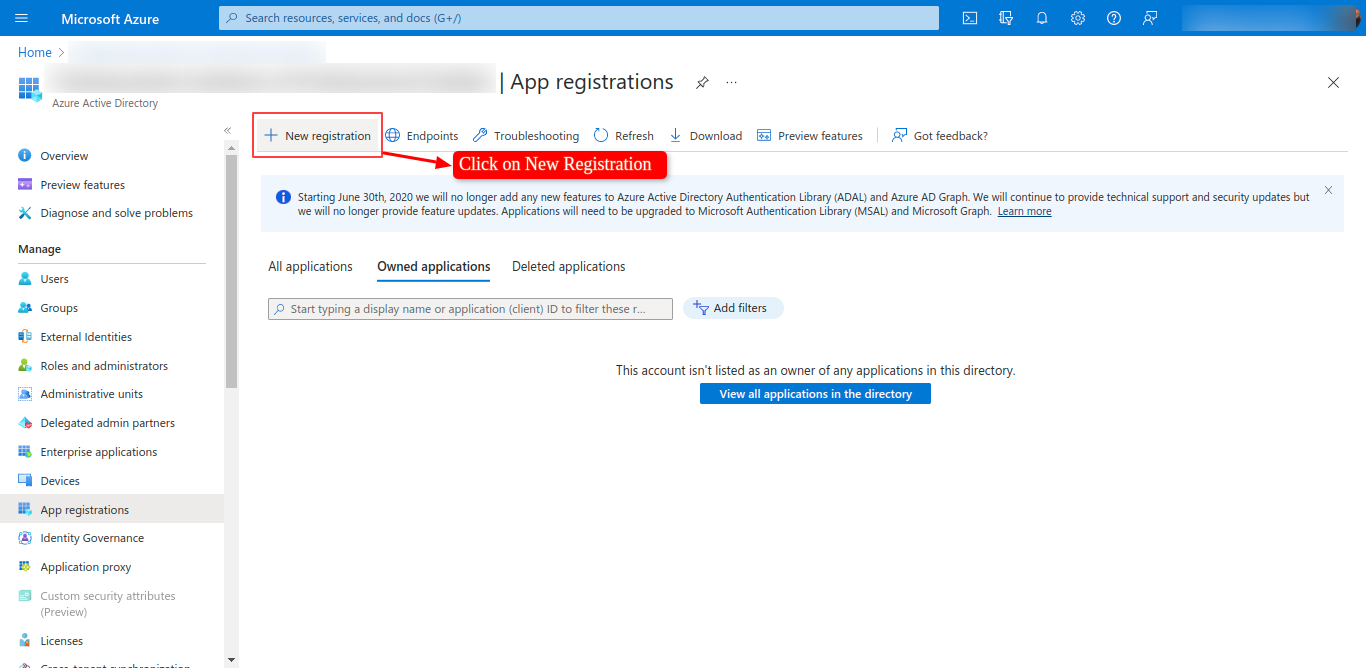Go to Home breadcrumb link
The image size is (1366, 668).
coord(35,52)
